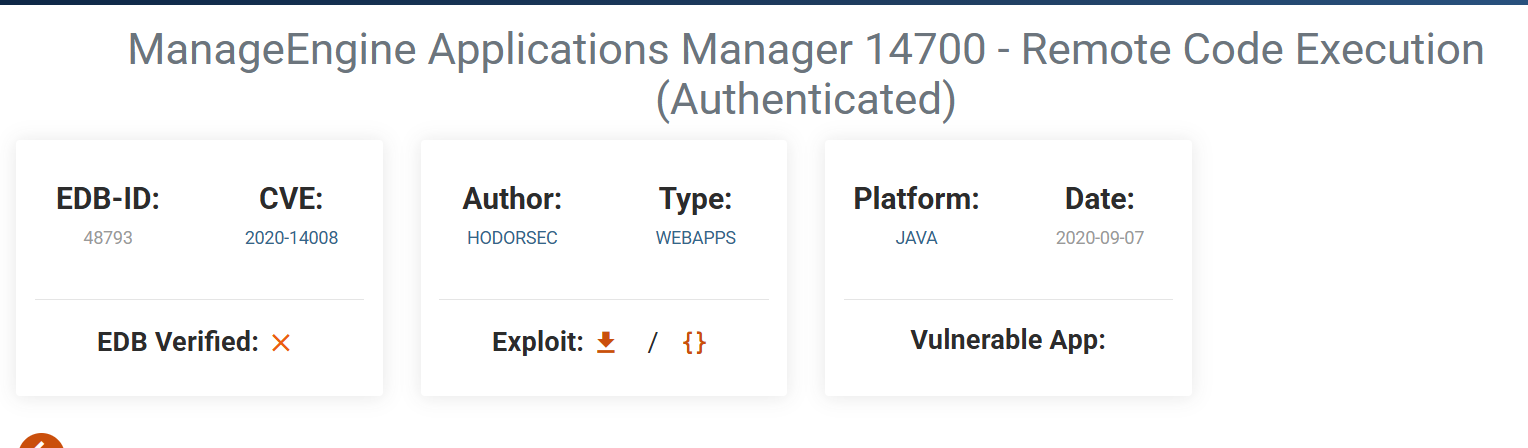Image resolution: width=1528 pixels, height=448 pixels.
Task: Select the date 2020-09-07
Action: tap(1100, 238)
